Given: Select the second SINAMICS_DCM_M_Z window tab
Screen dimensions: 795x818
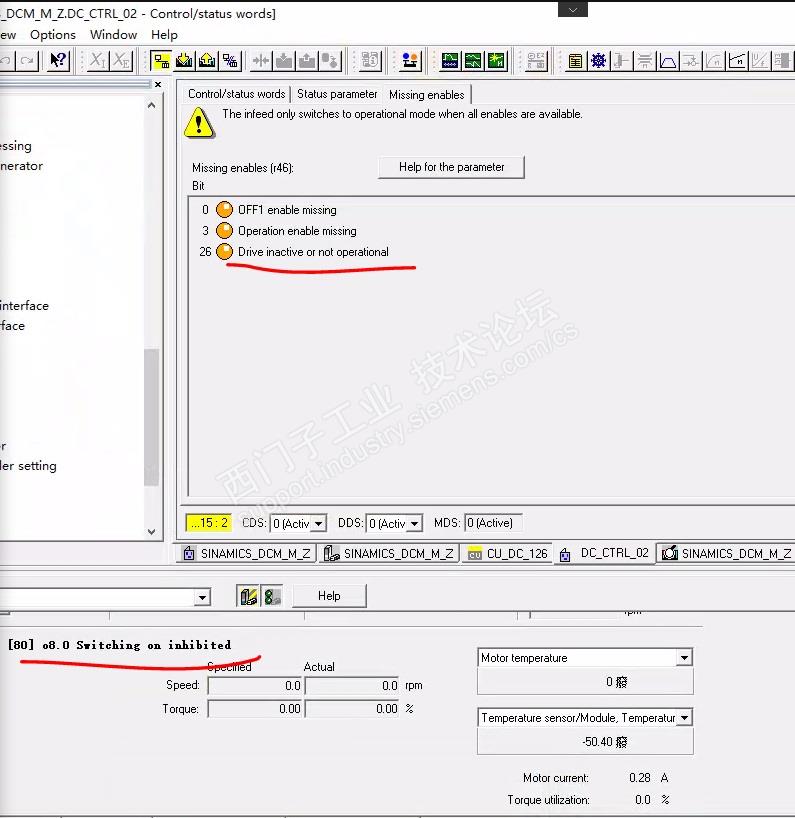Looking at the screenshot, I should point(389,554).
